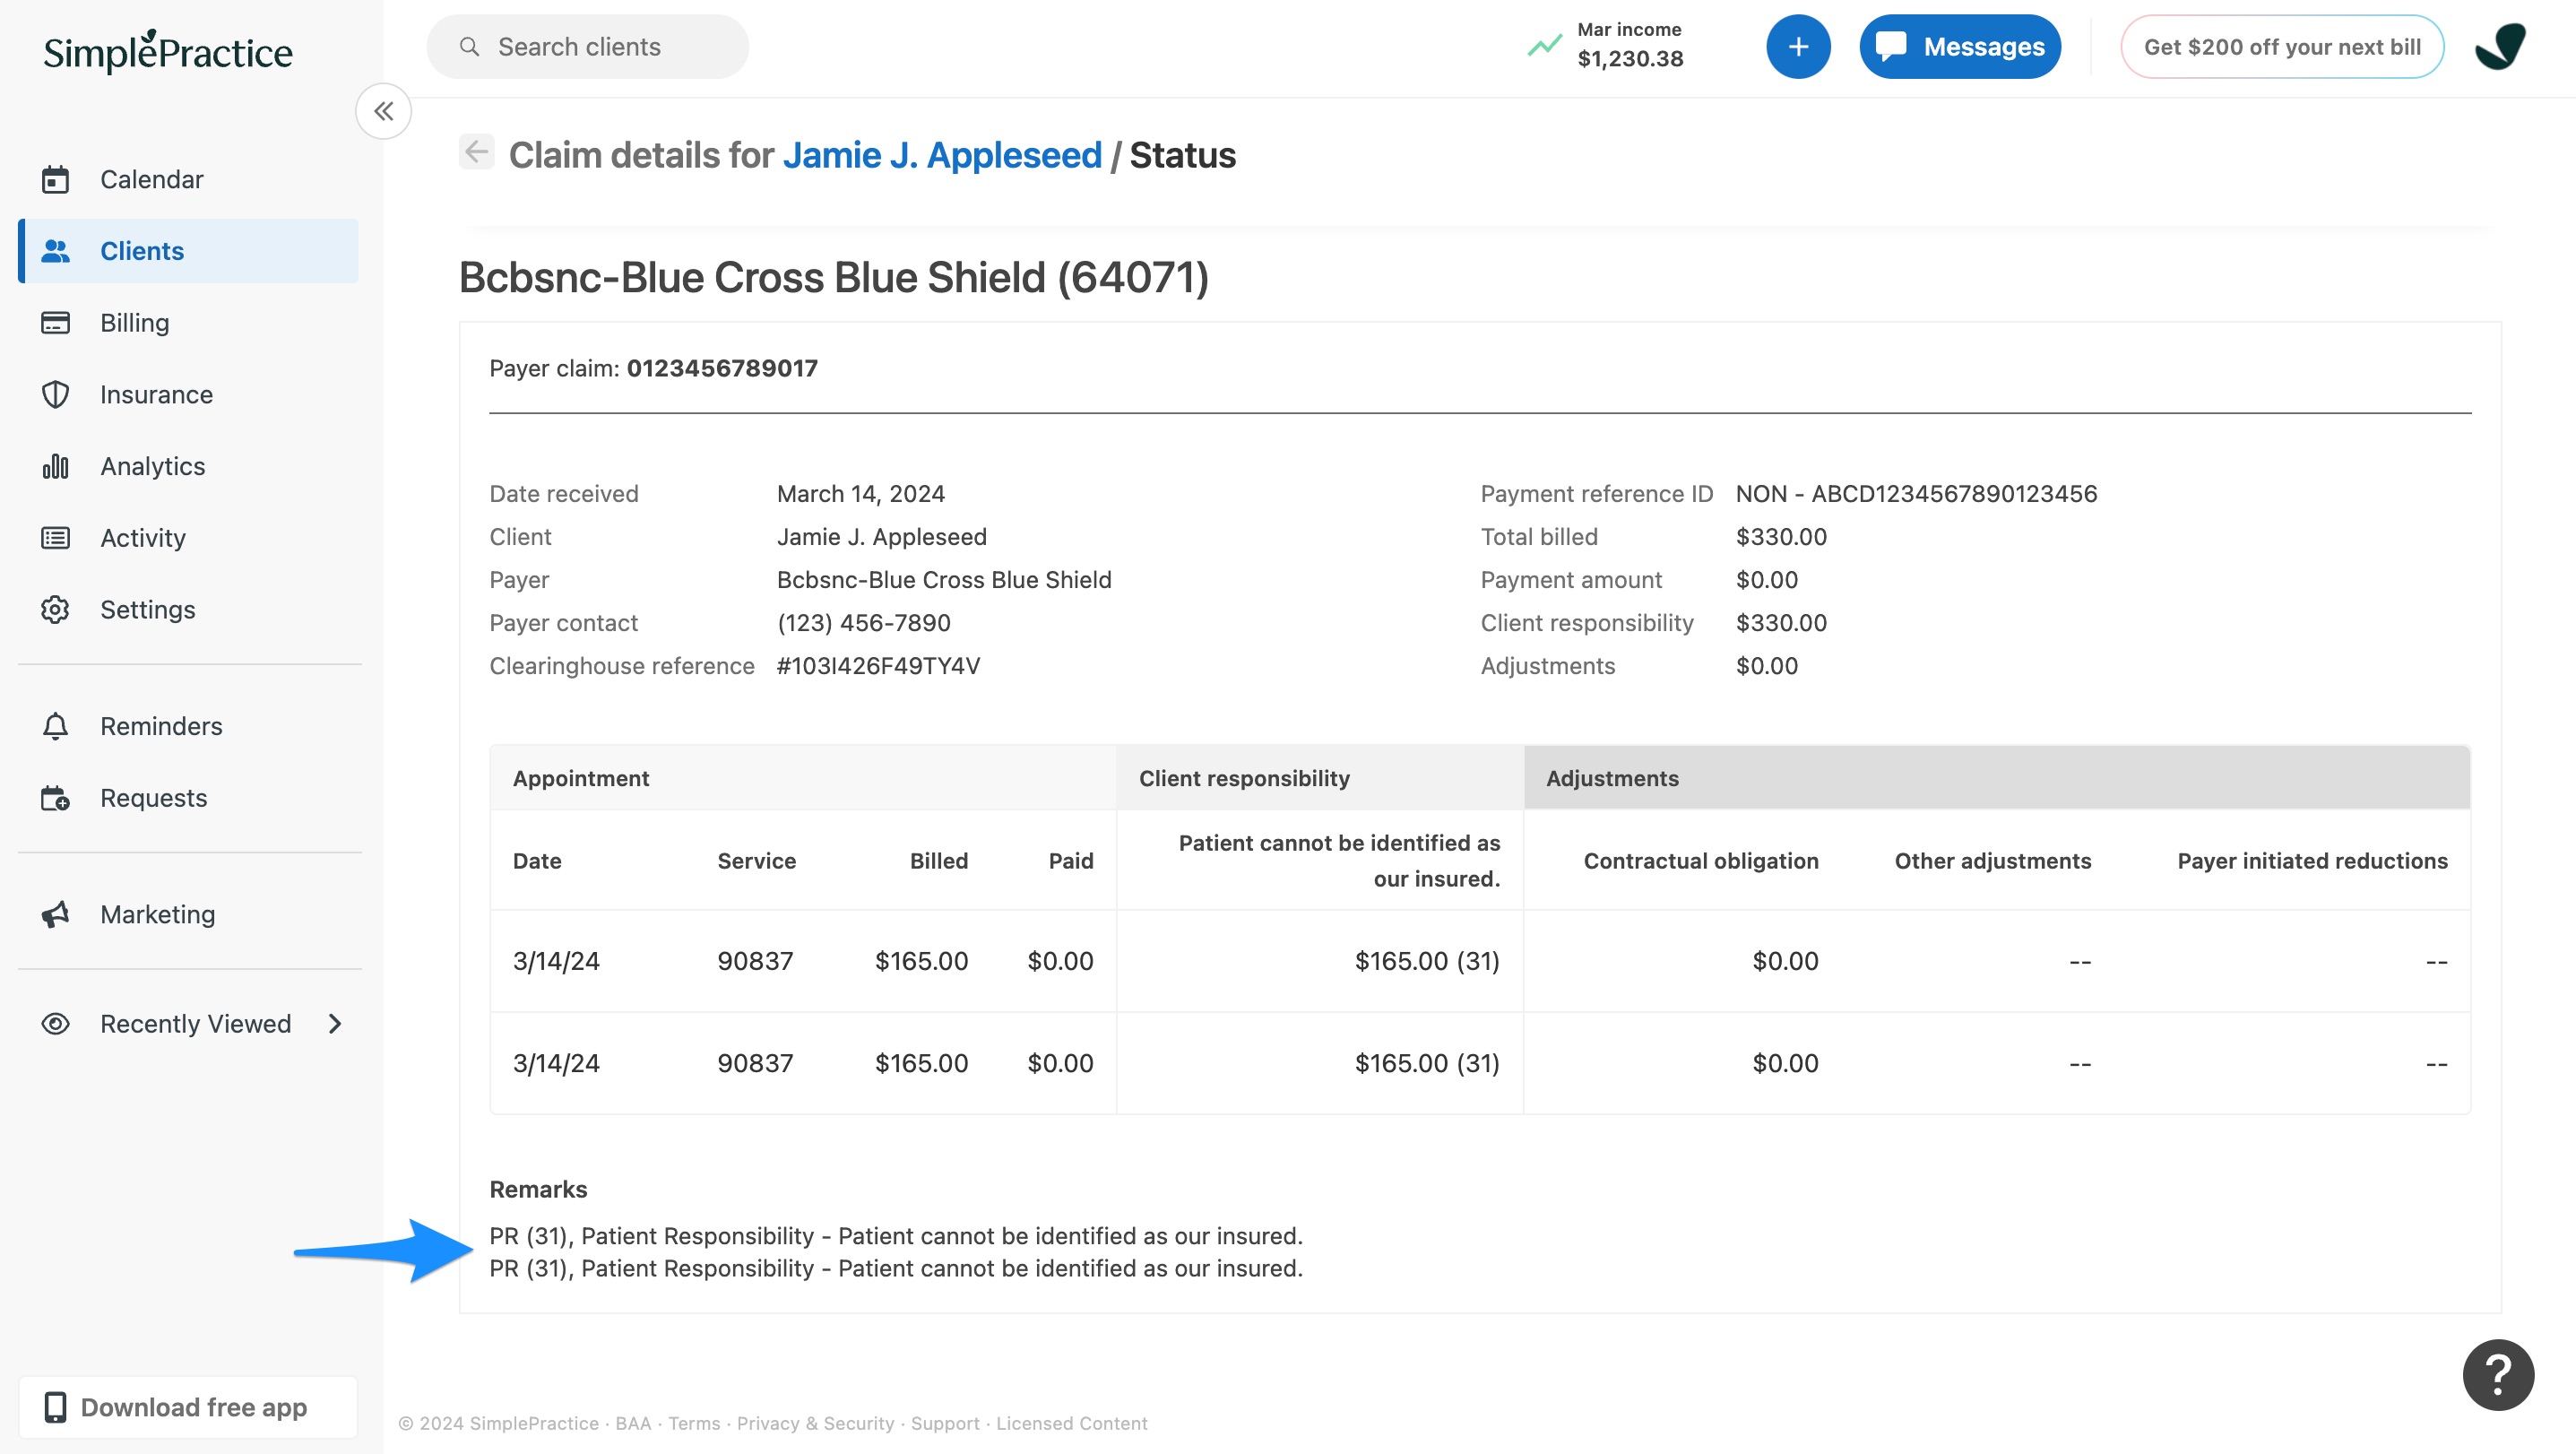Image resolution: width=2576 pixels, height=1454 pixels.
Task: Click the Contractual obligation column header
Action: coord(1701,861)
